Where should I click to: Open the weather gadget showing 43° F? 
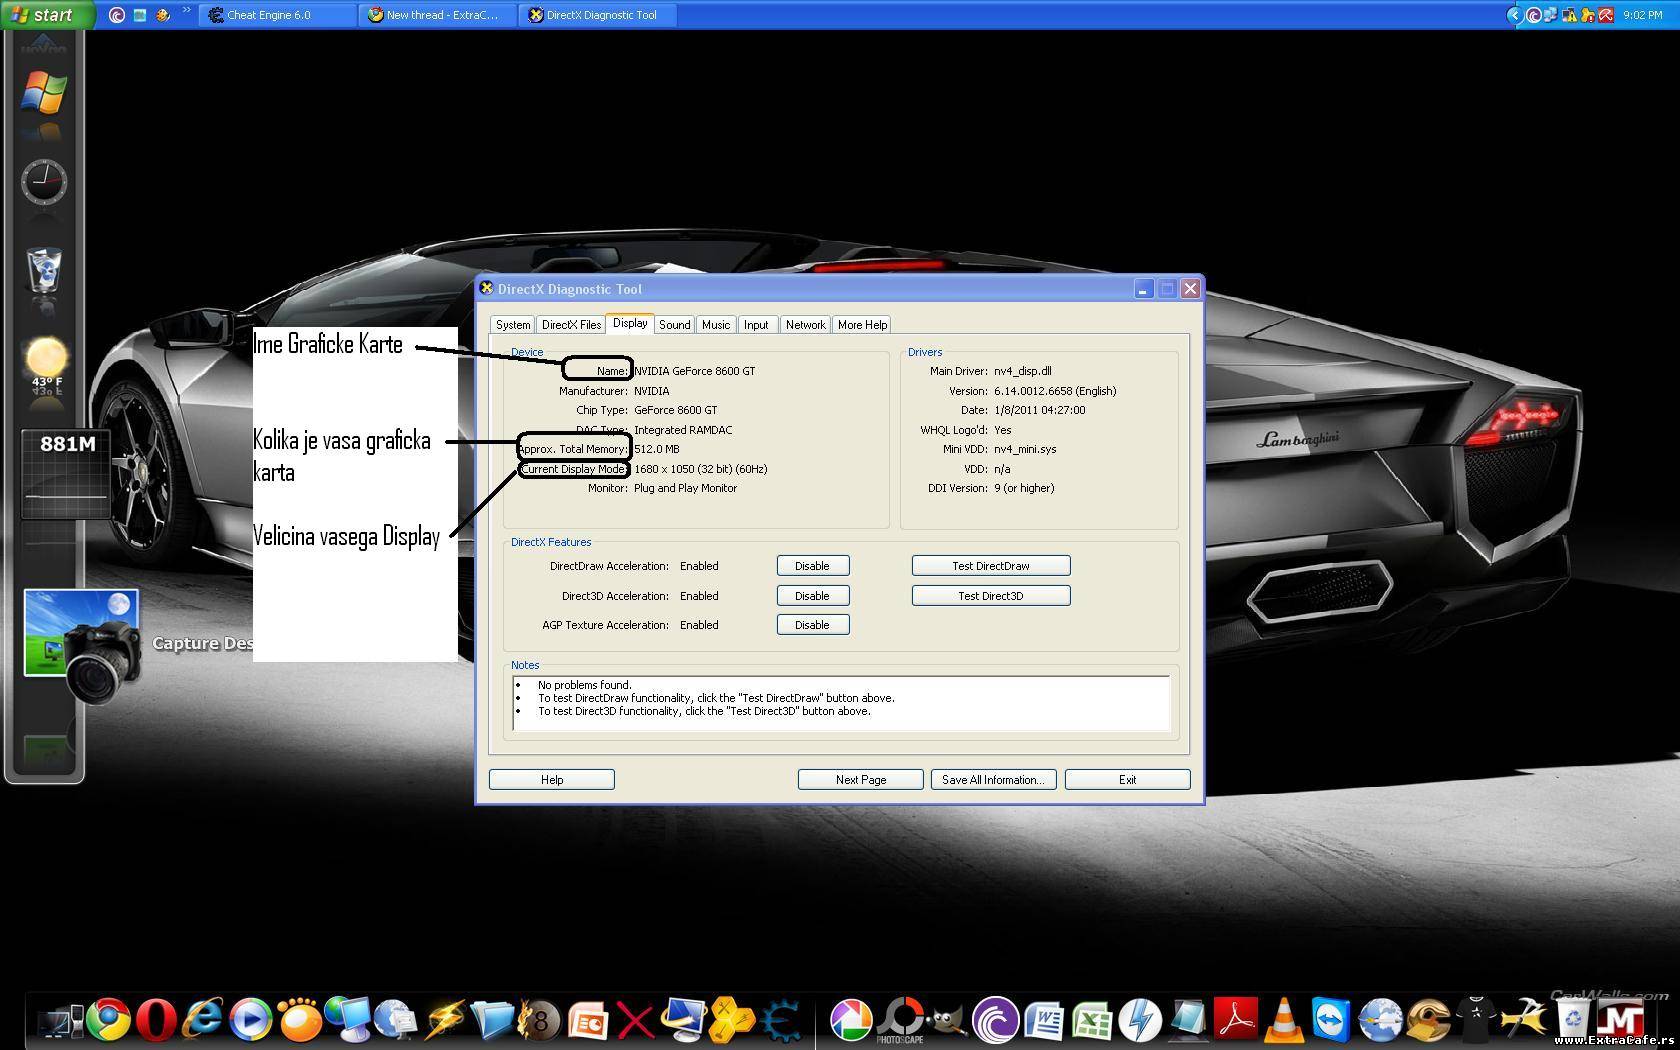[x=46, y=364]
